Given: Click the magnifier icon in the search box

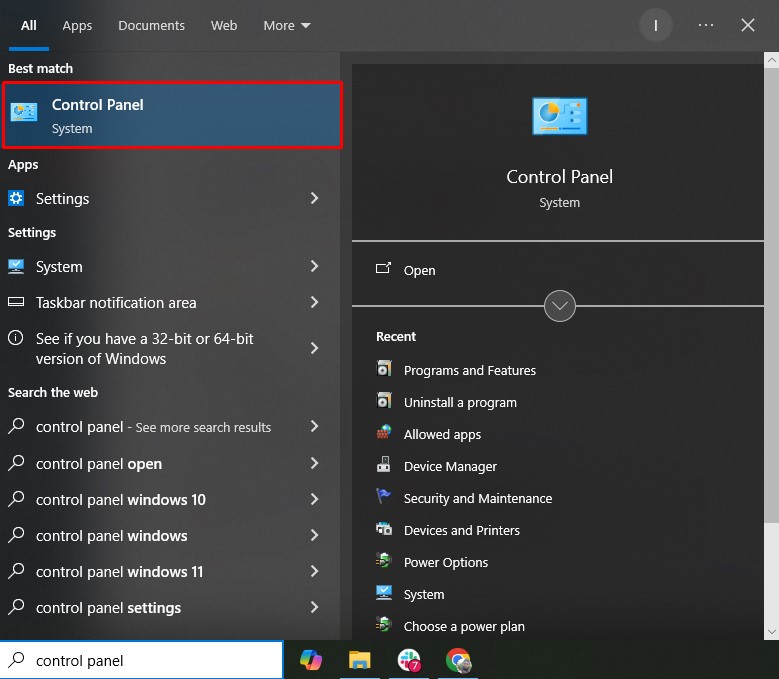Looking at the screenshot, I should (16, 660).
